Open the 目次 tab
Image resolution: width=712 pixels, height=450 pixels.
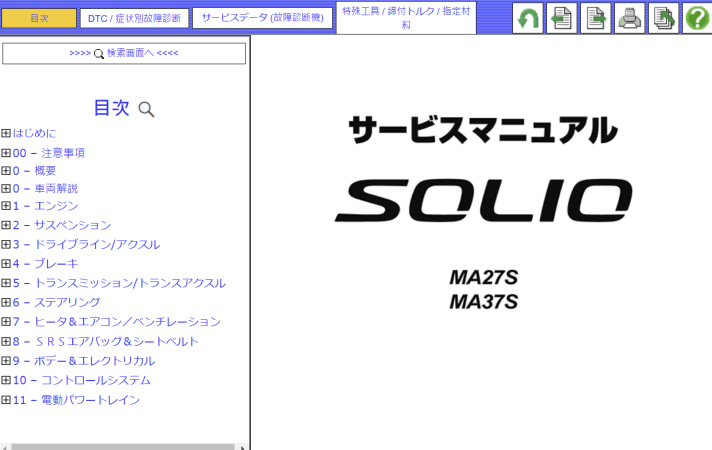(39, 19)
